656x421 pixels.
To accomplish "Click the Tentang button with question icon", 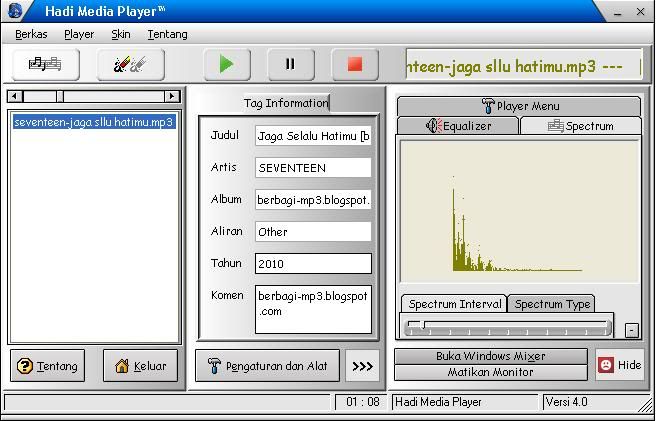I will [x=48, y=366].
